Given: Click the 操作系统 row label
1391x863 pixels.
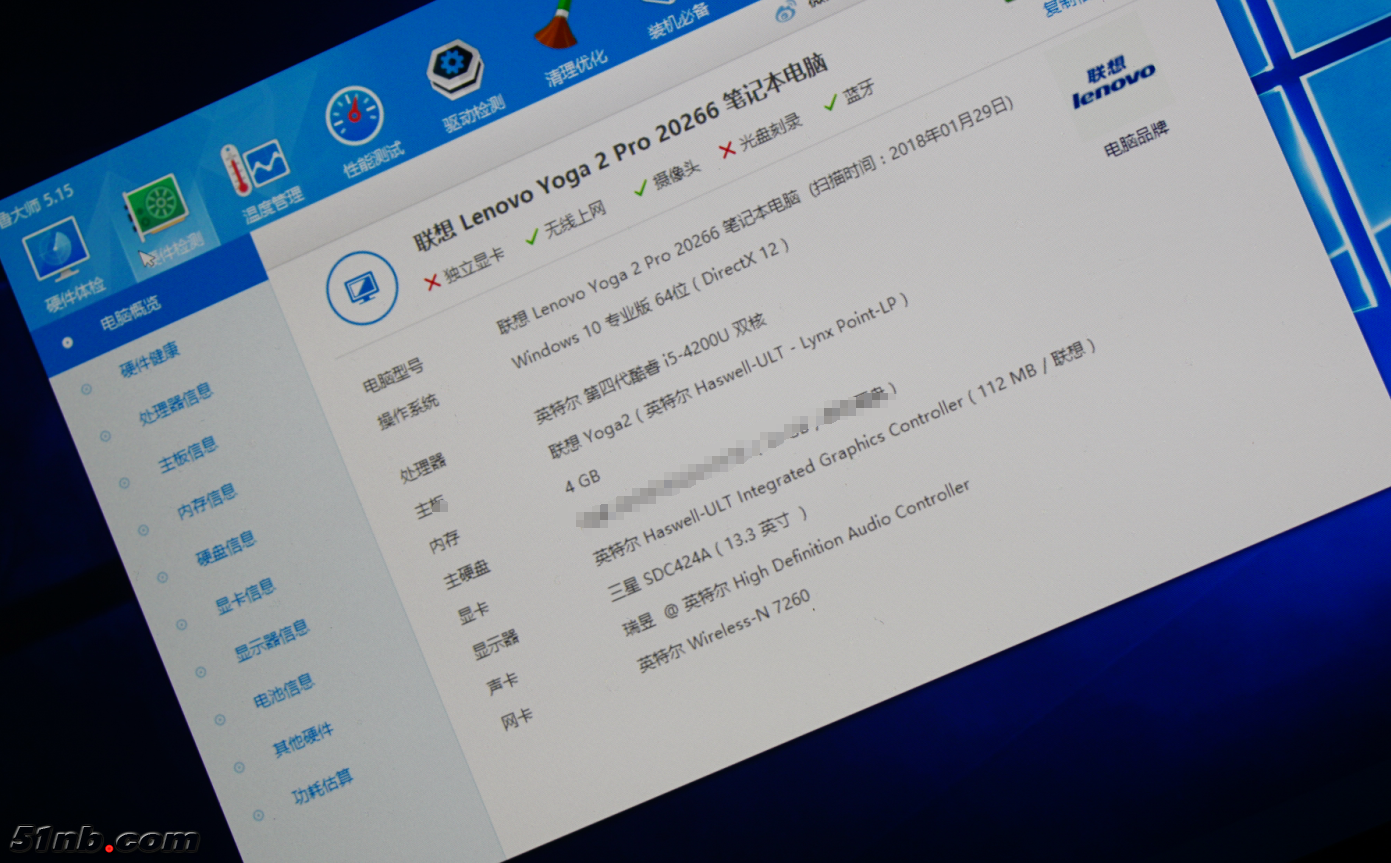Looking at the screenshot, I should pyautogui.click(x=408, y=411).
